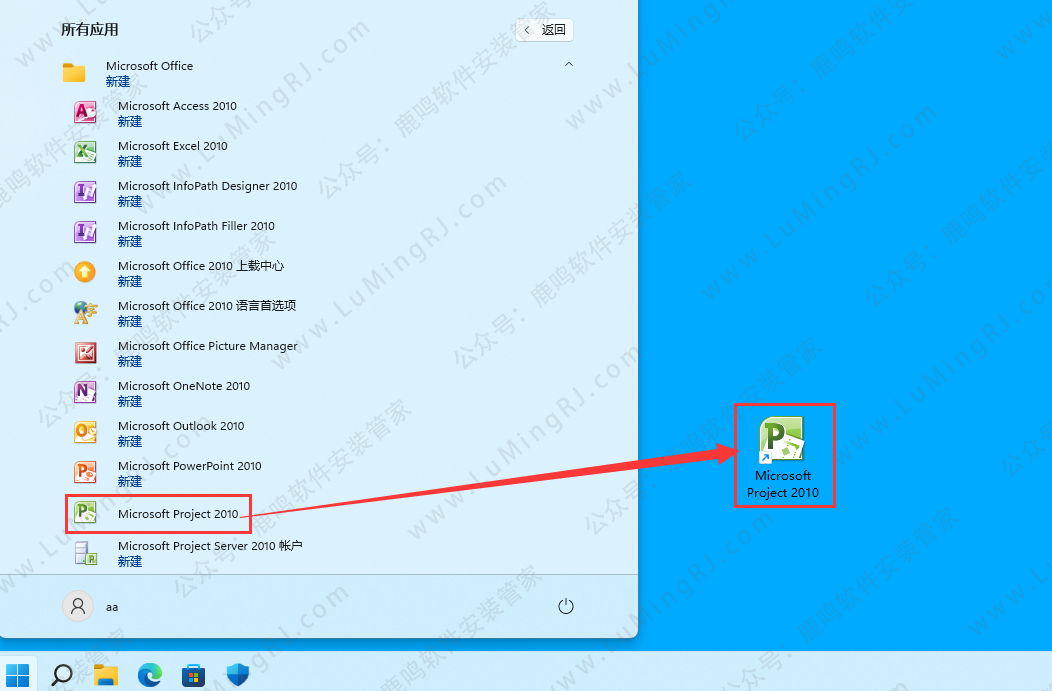Click the Microsoft OneNote 2010 label
The width and height of the screenshot is (1052, 691).
(x=184, y=386)
